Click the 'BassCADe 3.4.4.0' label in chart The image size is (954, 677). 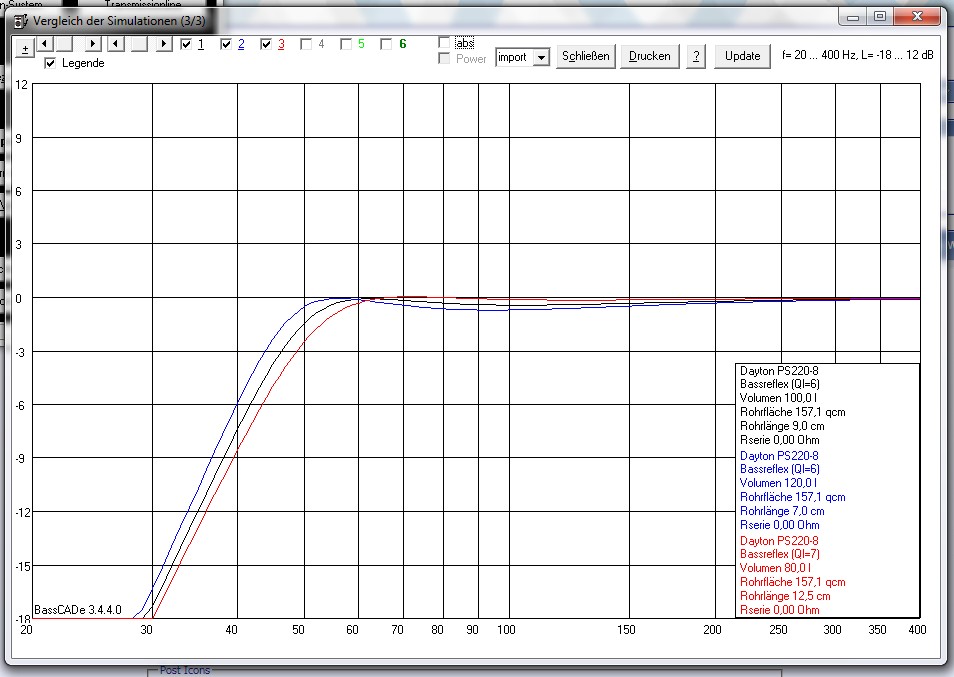pos(78,609)
